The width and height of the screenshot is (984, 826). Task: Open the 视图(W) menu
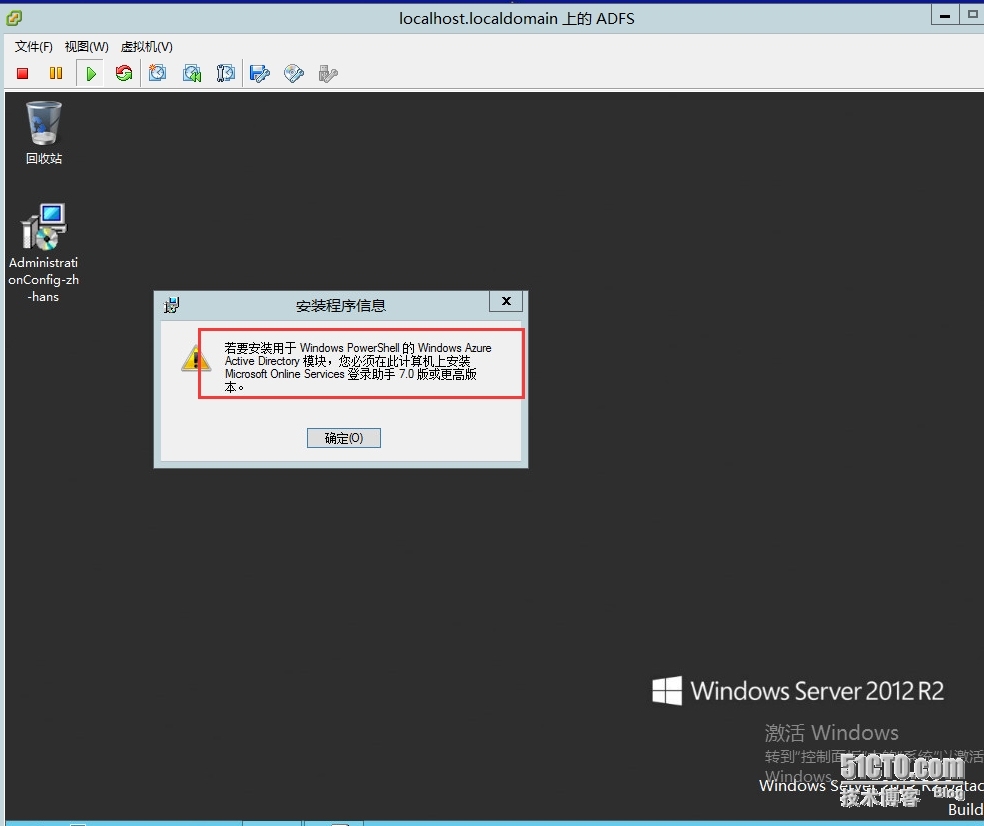87,46
